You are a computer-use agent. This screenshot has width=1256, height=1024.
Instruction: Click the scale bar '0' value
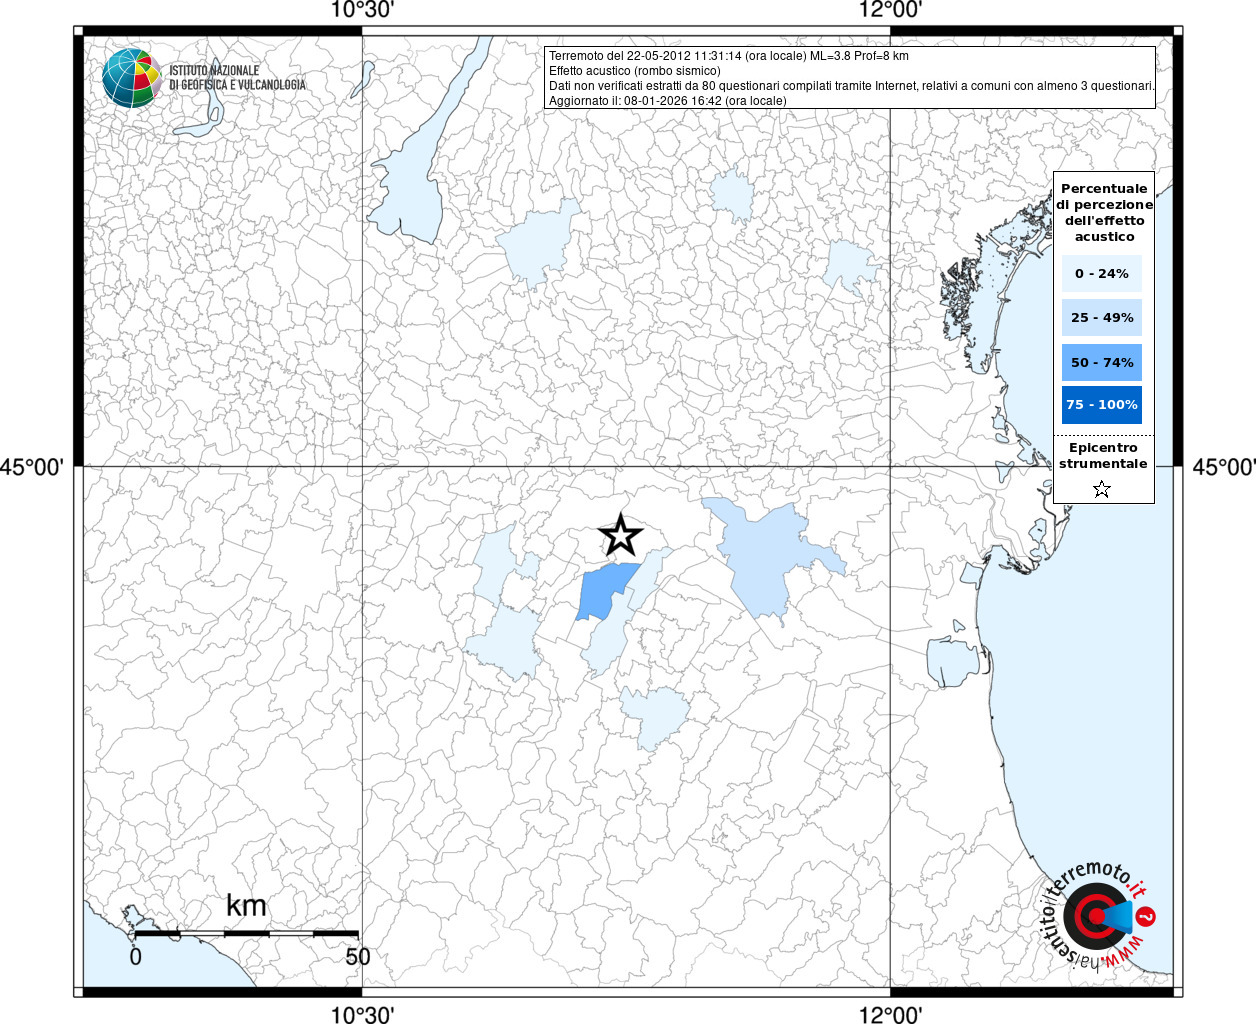pyautogui.click(x=136, y=956)
